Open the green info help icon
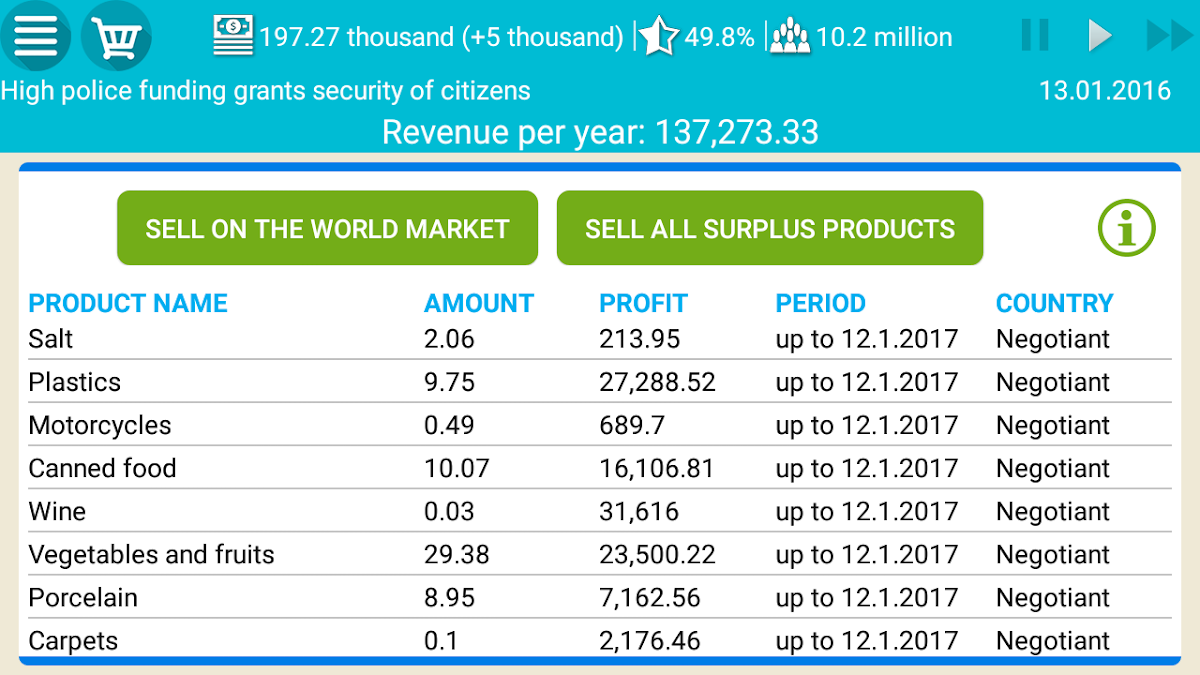1200x675 pixels. [1126, 229]
